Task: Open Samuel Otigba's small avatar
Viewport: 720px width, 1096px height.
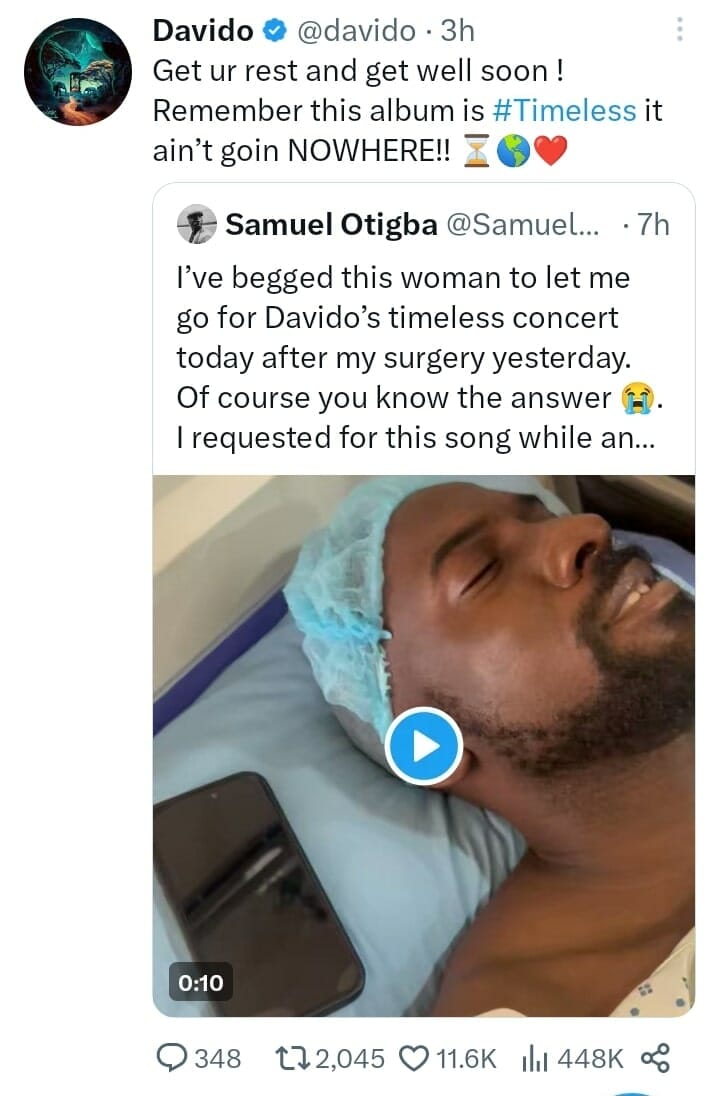Action: (x=197, y=225)
